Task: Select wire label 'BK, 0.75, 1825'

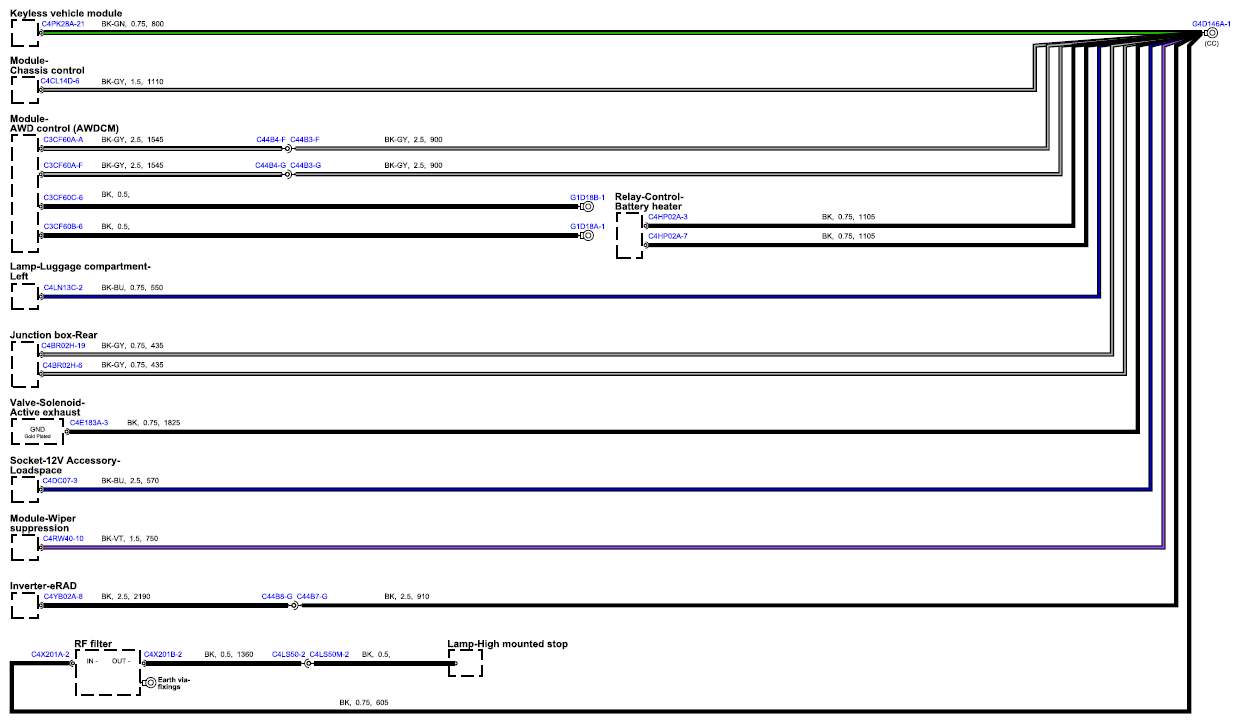Action: [154, 423]
